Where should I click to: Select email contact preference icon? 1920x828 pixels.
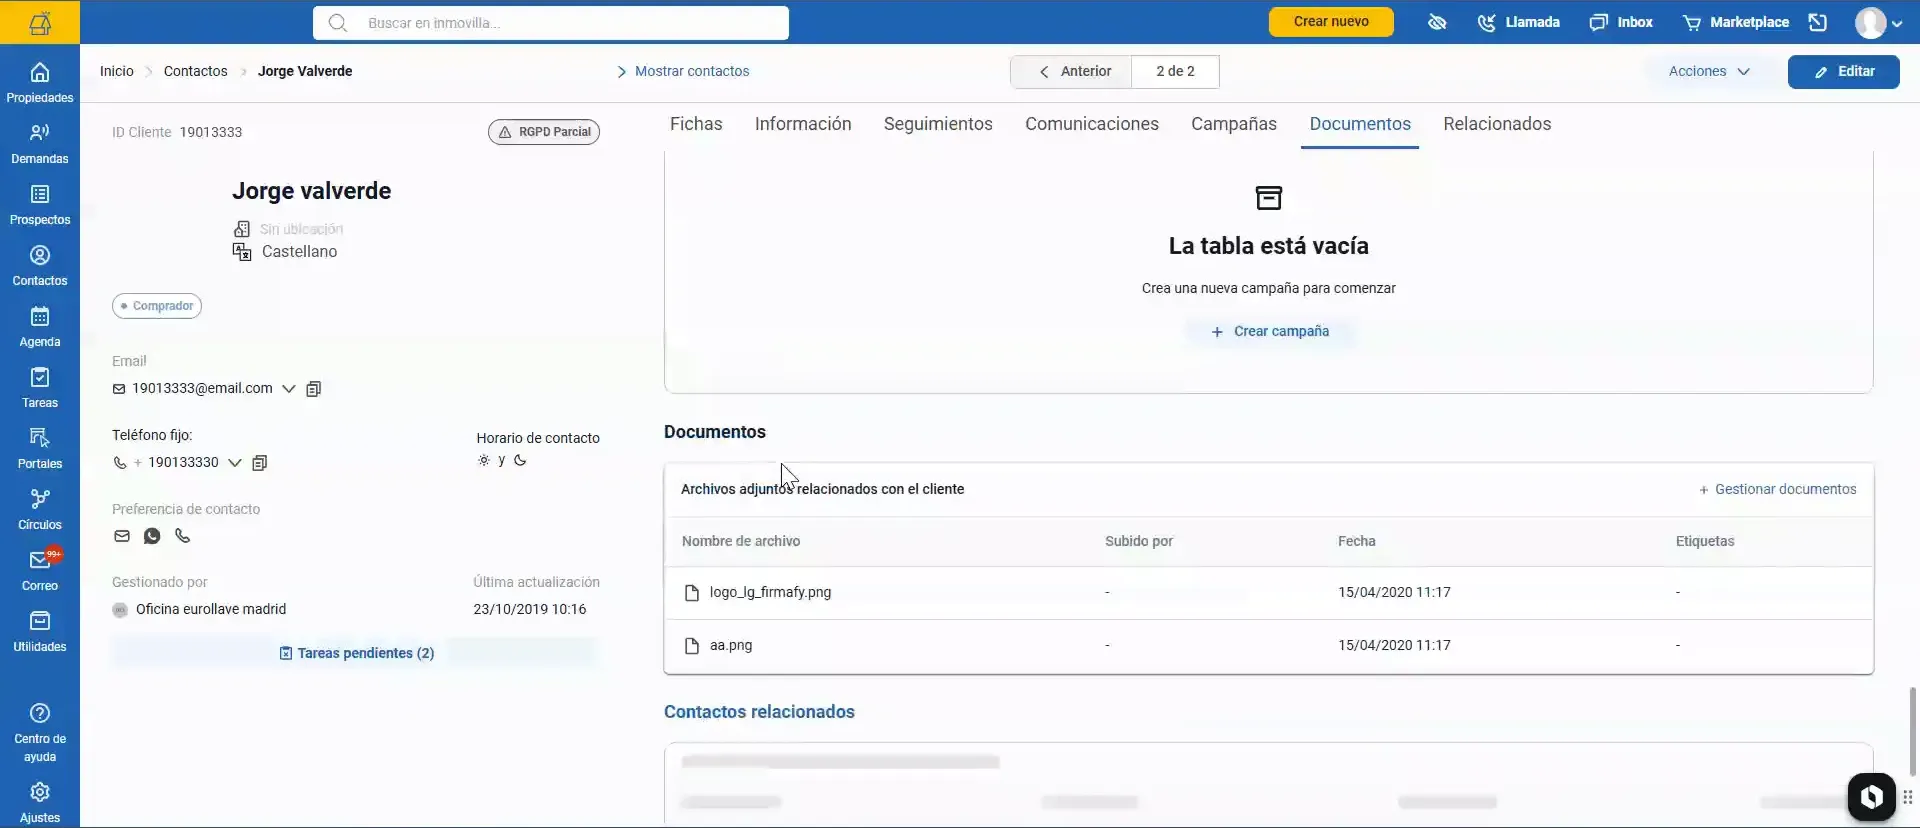coord(122,536)
